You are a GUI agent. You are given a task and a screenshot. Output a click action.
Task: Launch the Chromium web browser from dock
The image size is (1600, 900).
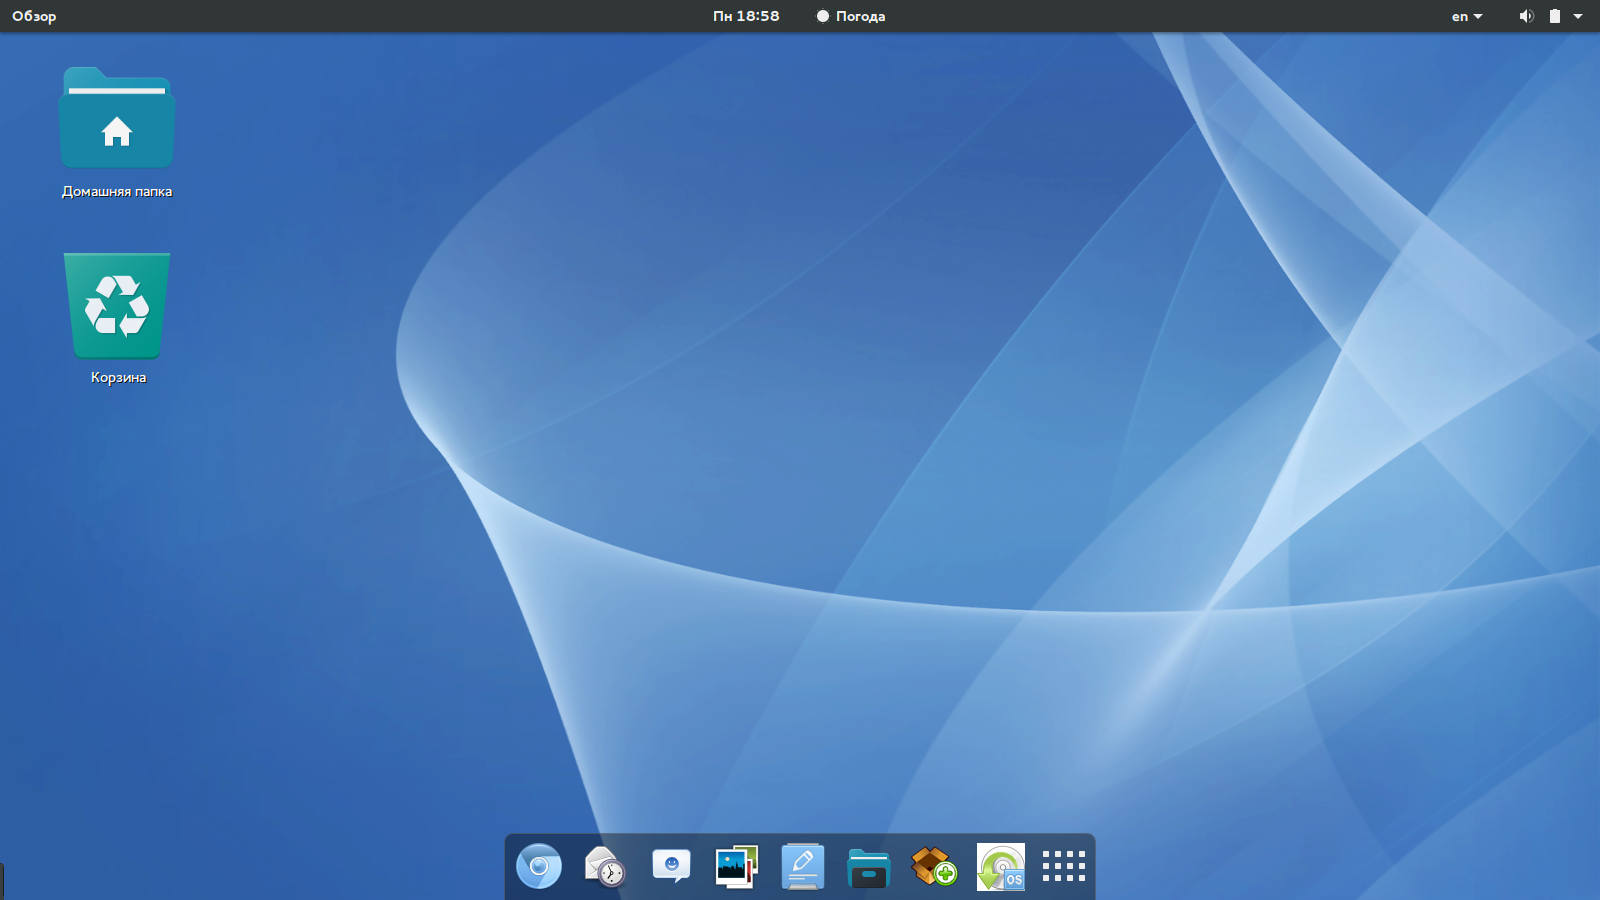click(539, 866)
